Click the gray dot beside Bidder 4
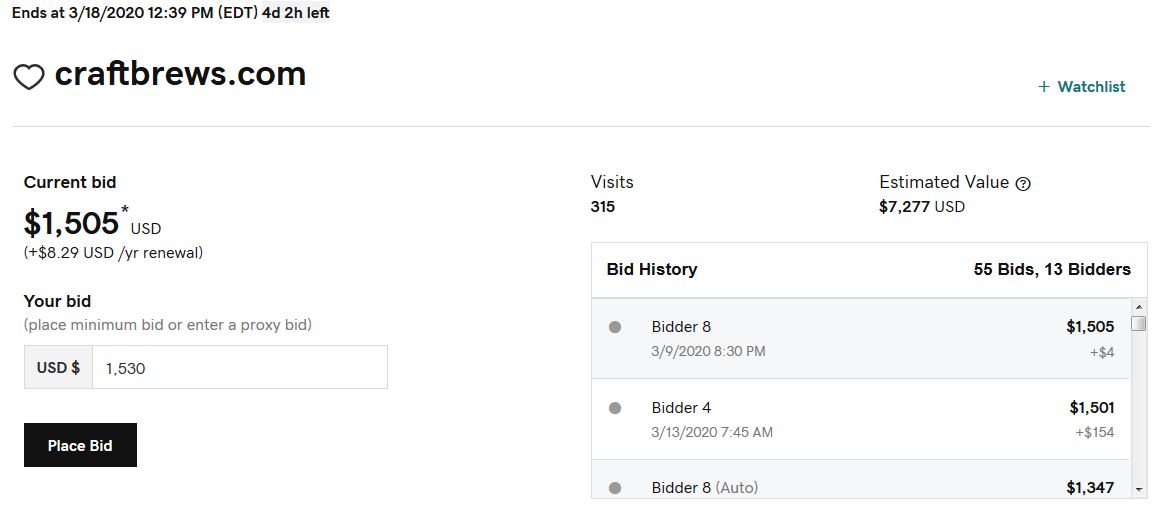The width and height of the screenshot is (1160, 514). click(615, 408)
